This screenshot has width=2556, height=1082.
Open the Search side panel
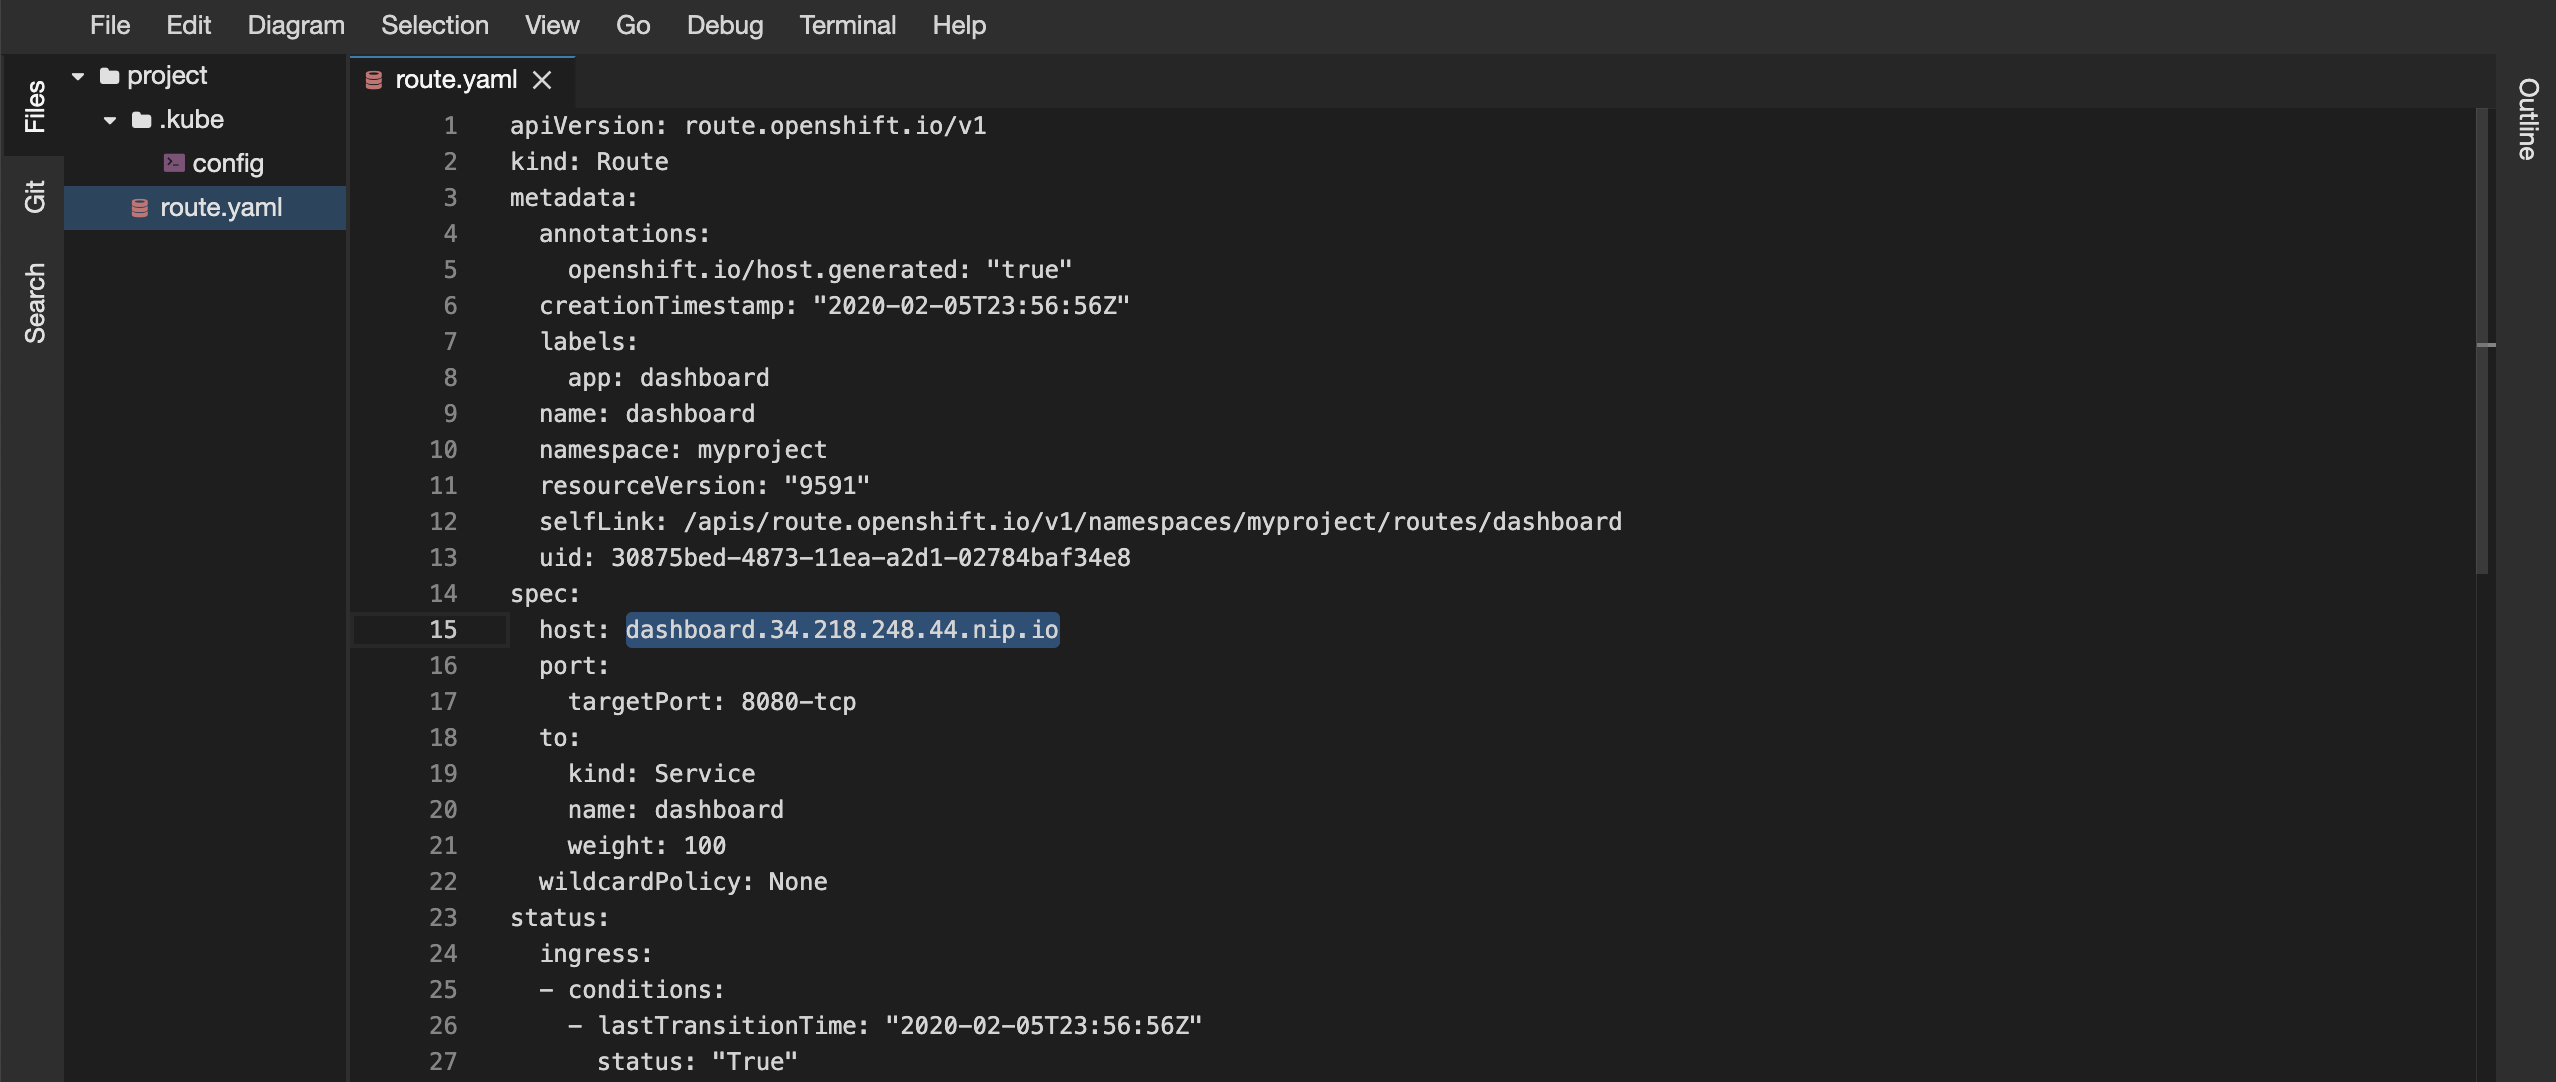point(34,302)
